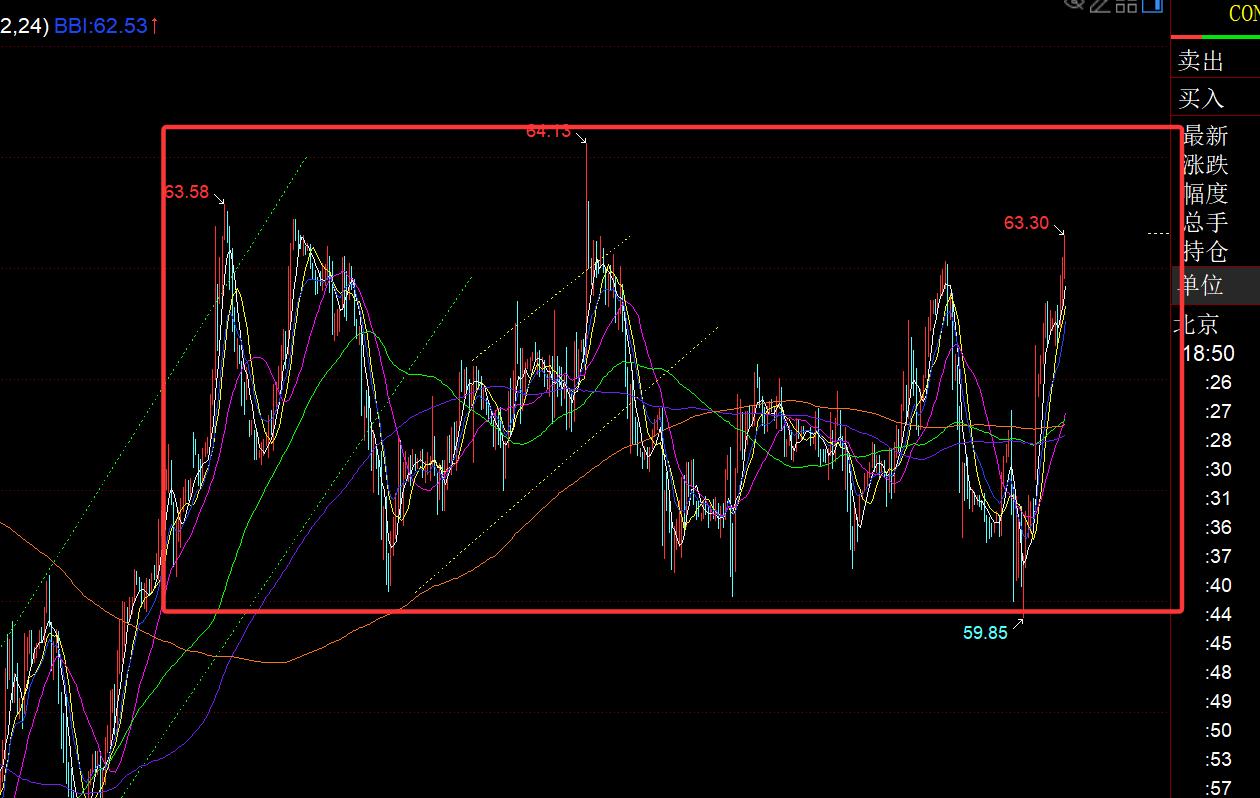
Task: Click the 持仓 open interest label
Action: pyautogui.click(x=1205, y=251)
